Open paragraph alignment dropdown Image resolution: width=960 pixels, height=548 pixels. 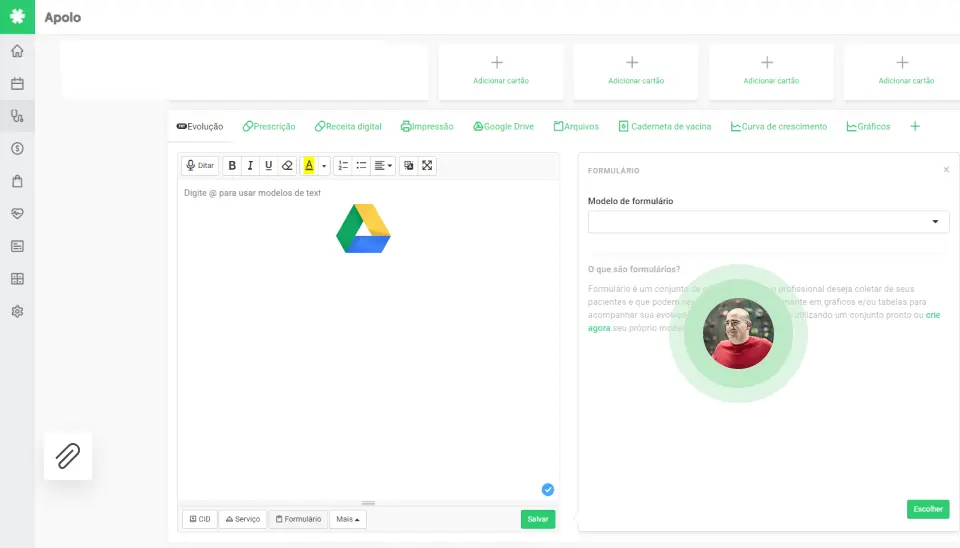click(383, 165)
